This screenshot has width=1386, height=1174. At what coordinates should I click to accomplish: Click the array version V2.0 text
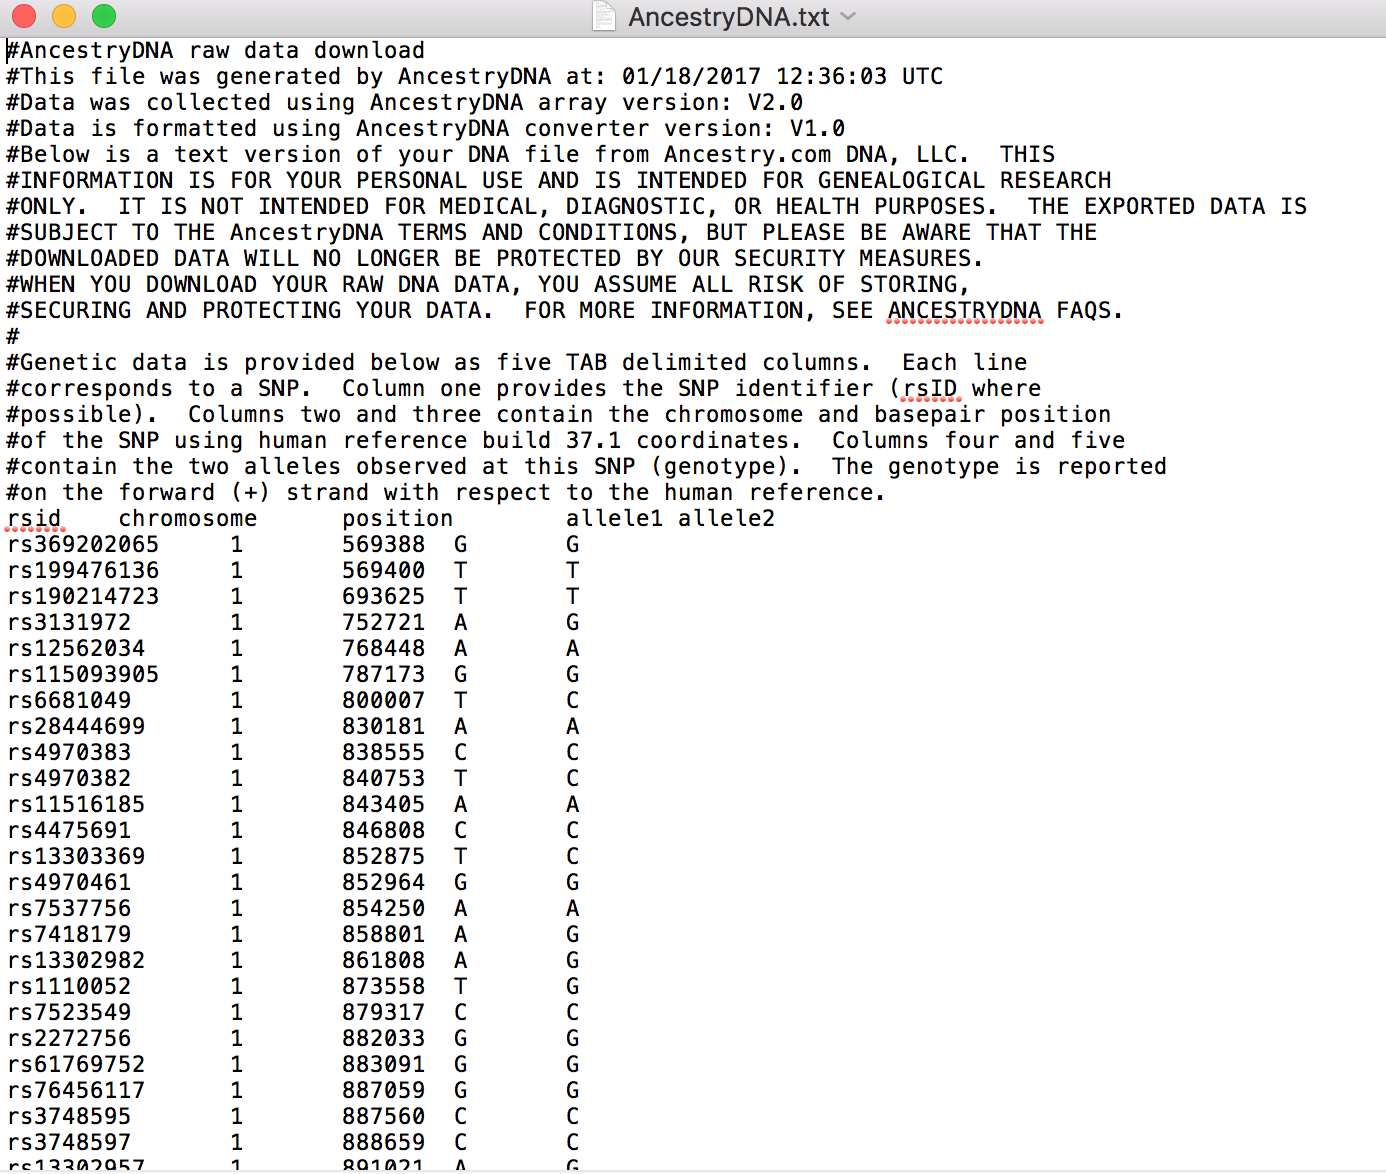tap(776, 102)
